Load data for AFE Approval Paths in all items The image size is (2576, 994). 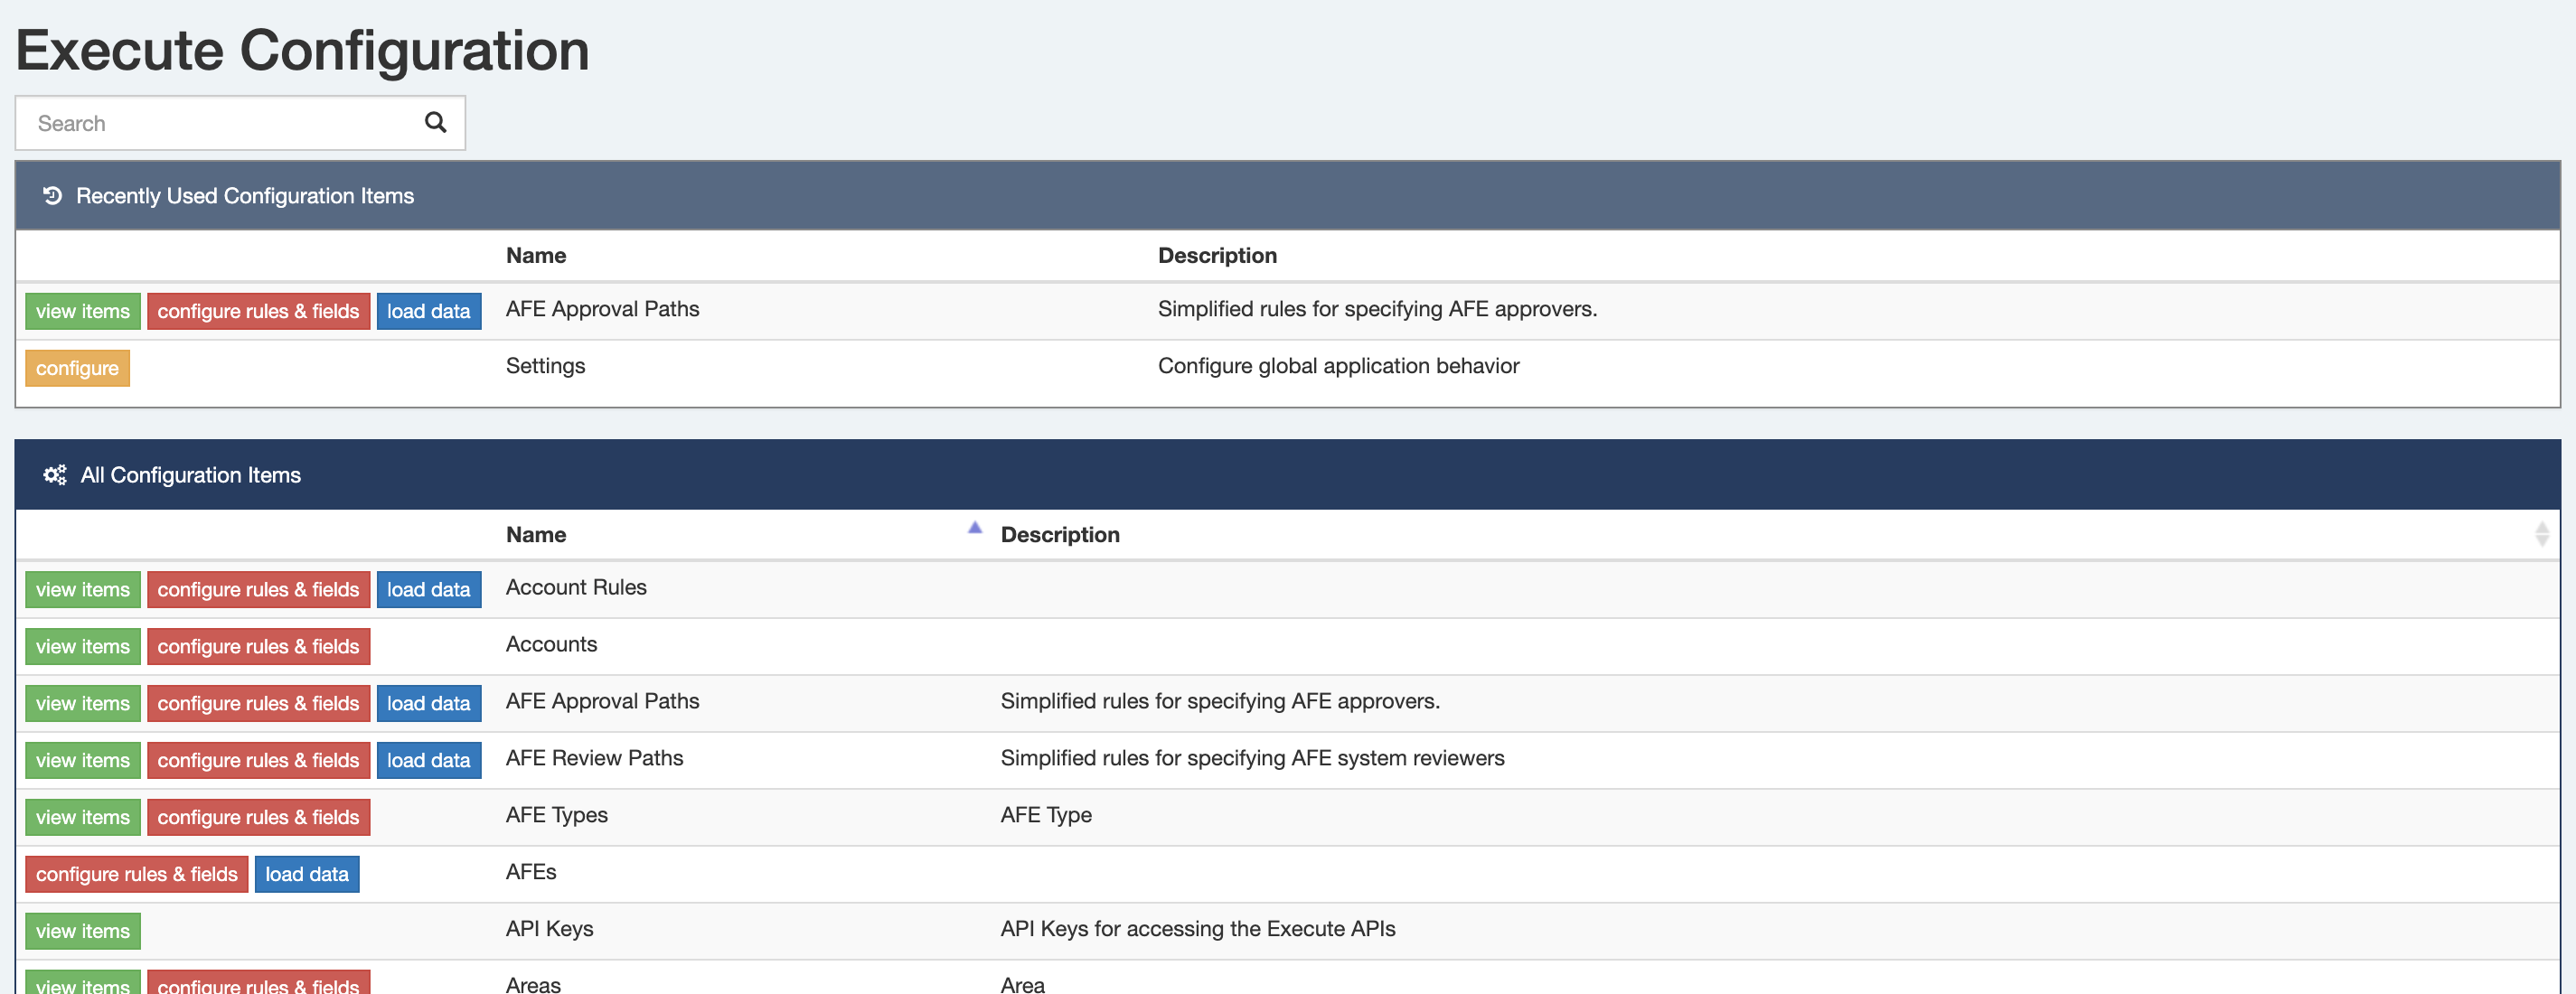tap(429, 704)
